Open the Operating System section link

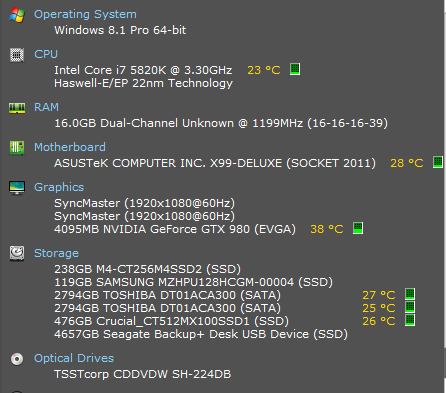coord(85,14)
